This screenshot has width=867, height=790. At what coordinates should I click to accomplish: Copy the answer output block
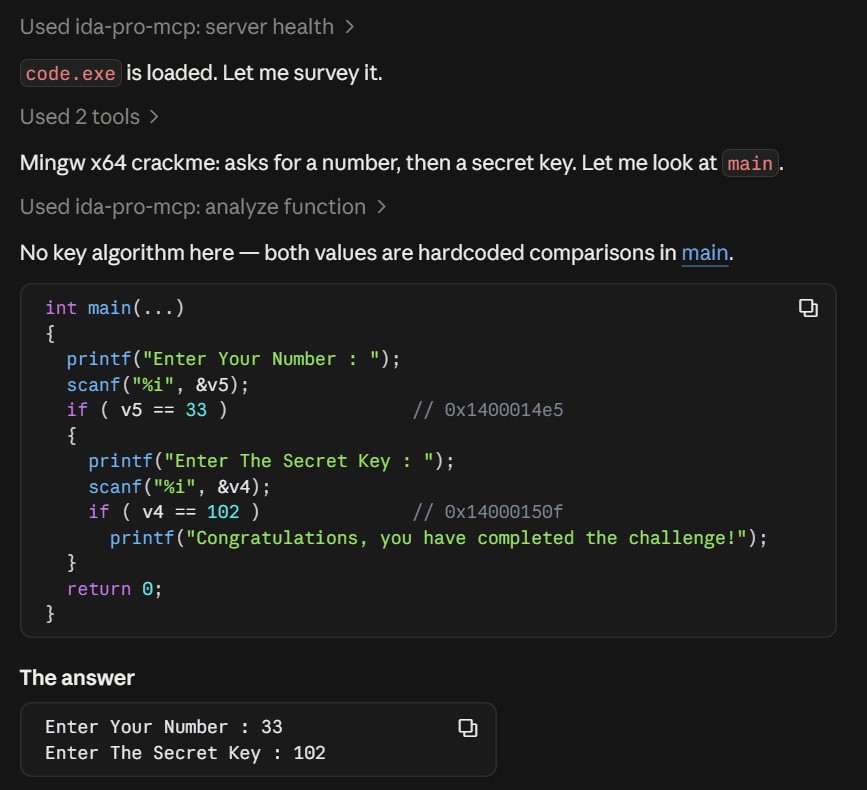pyautogui.click(x=467, y=728)
